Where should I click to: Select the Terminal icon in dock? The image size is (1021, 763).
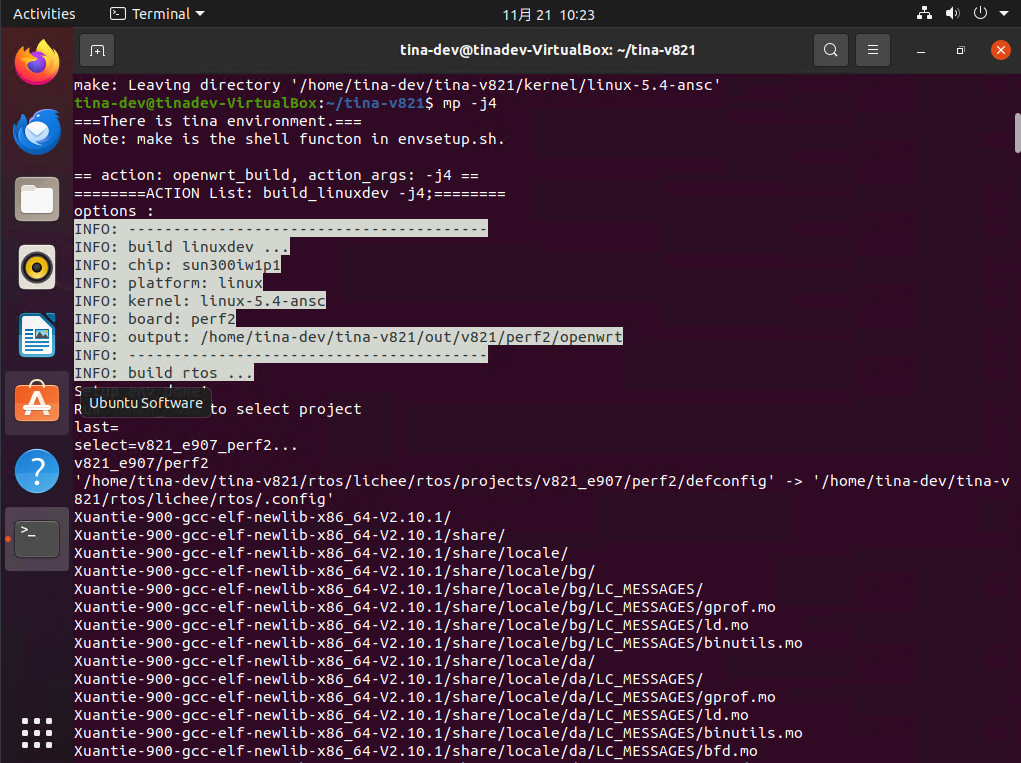[x=37, y=539]
